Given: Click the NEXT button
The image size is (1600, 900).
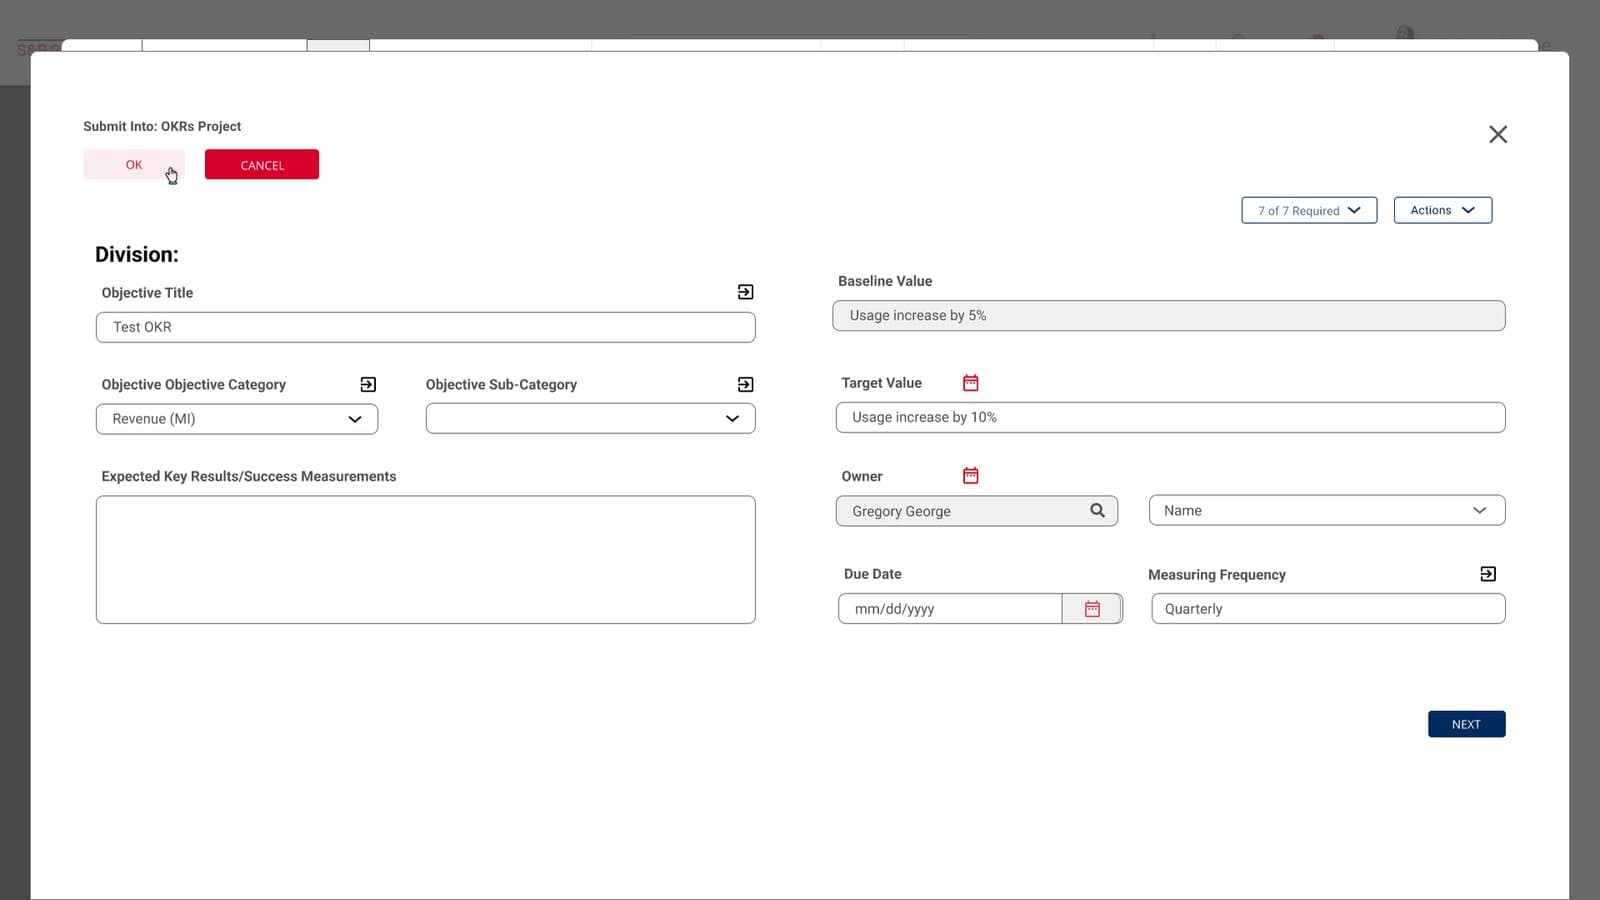Looking at the screenshot, I should tap(1466, 724).
